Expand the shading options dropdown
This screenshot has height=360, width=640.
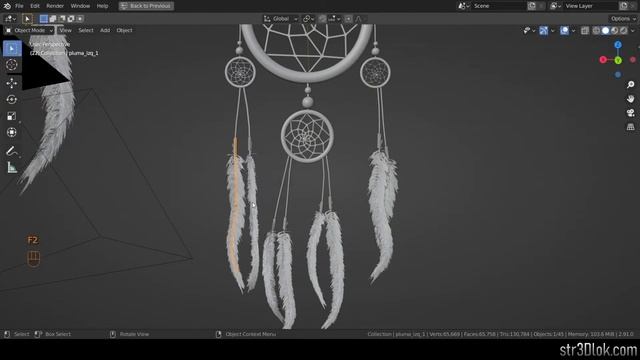(633, 31)
